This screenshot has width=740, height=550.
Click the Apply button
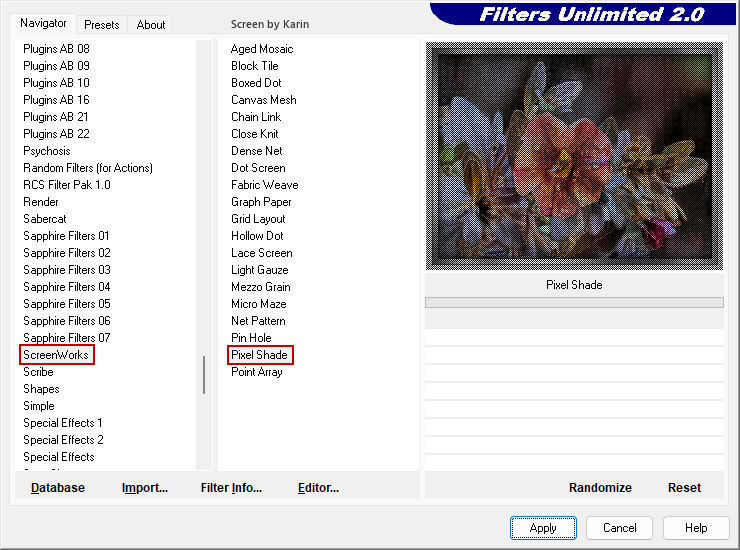pos(543,528)
